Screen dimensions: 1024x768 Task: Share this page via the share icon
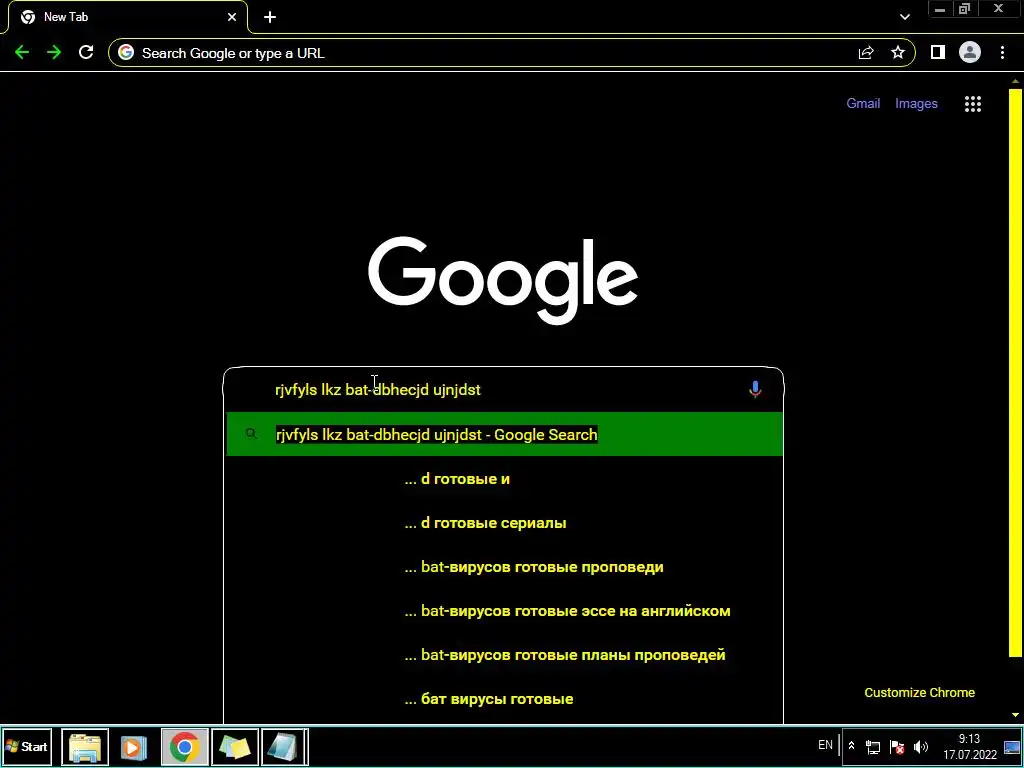866,53
